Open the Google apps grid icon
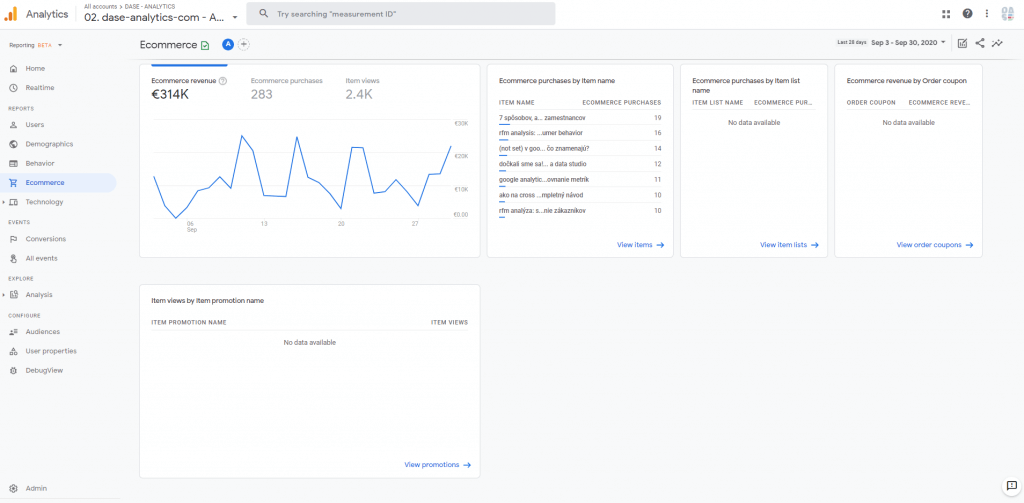The height and width of the screenshot is (503, 1024). [946, 14]
